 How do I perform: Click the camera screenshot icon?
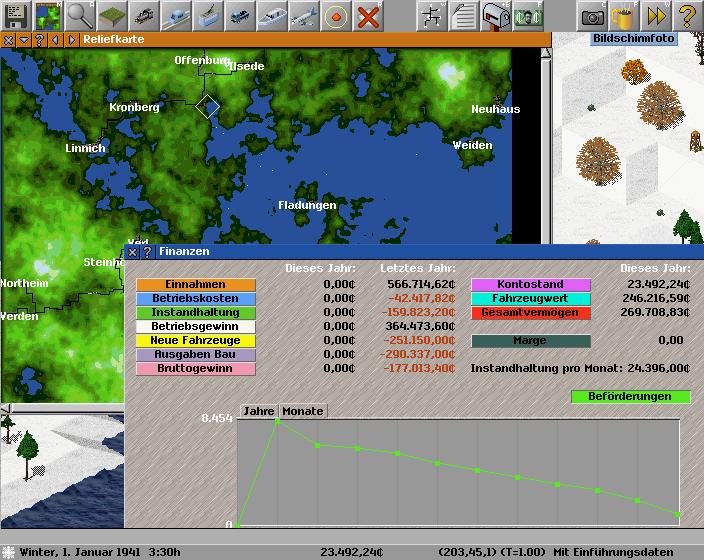(593, 16)
